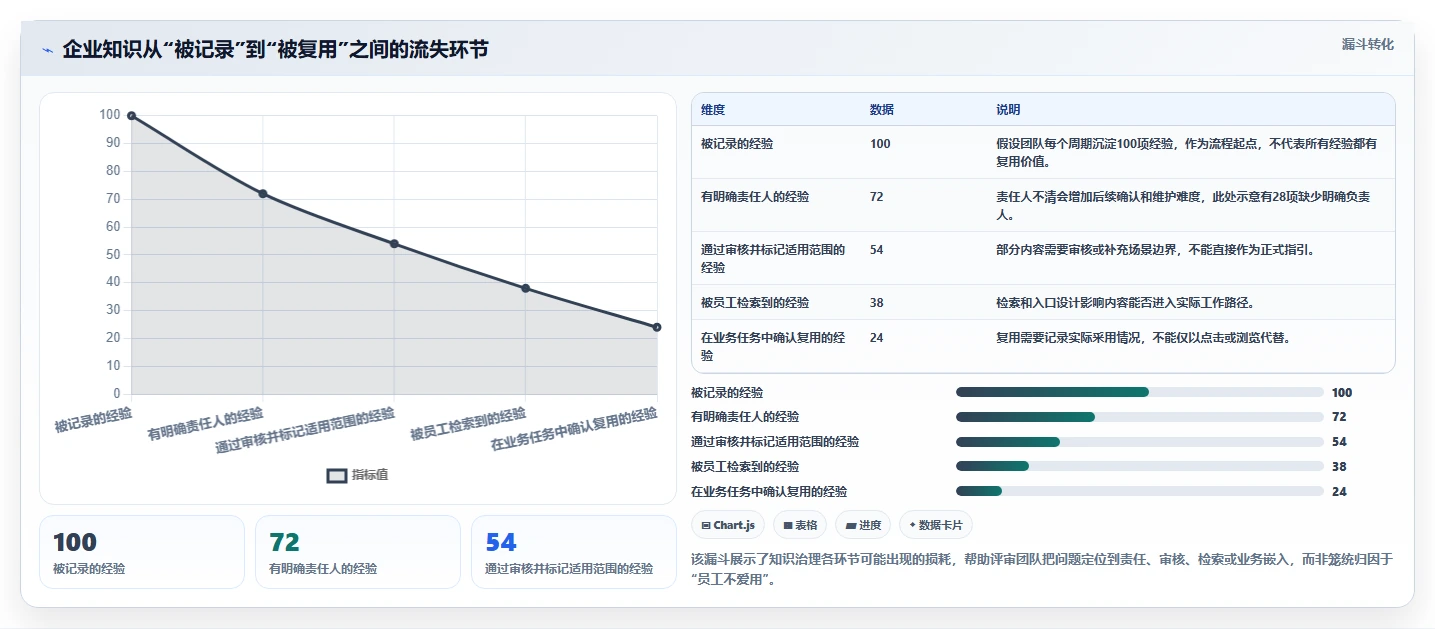Click progress value 100 beside first bar
The width and height of the screenshot is (1435, 629).
[1342, 392]
